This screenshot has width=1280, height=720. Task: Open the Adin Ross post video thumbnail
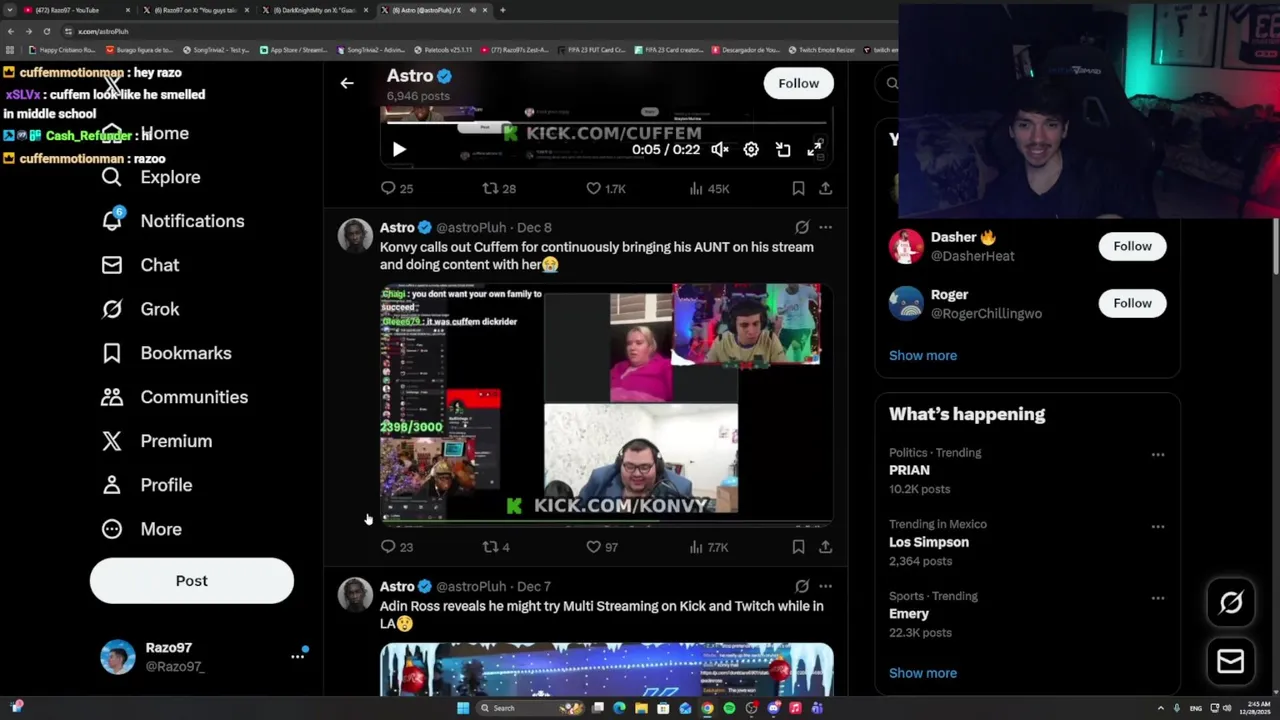606,669
